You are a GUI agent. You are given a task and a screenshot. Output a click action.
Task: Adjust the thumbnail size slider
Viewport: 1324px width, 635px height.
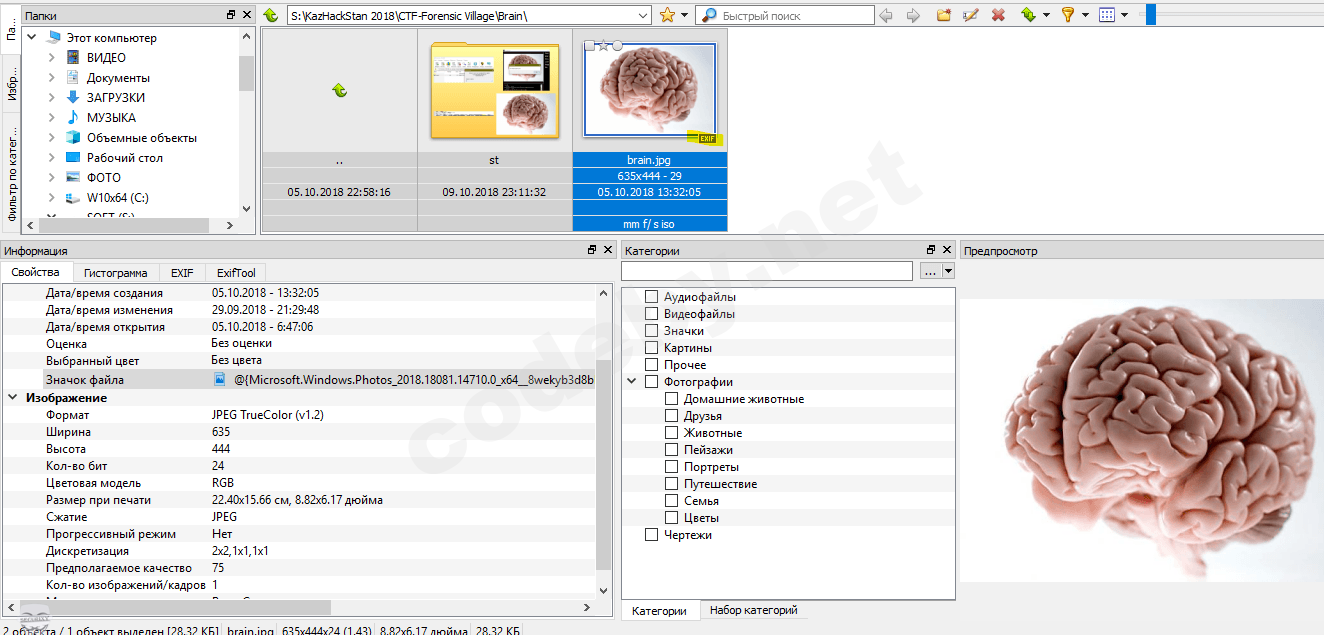1151,15
